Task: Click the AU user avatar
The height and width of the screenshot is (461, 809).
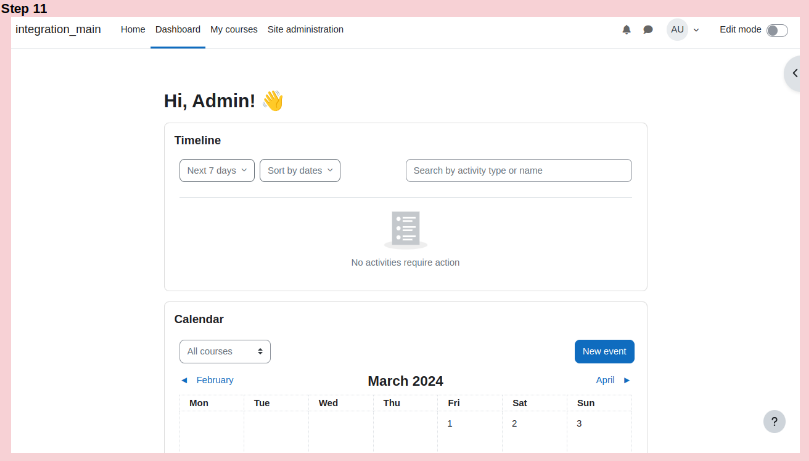Action: pos(677,30)
